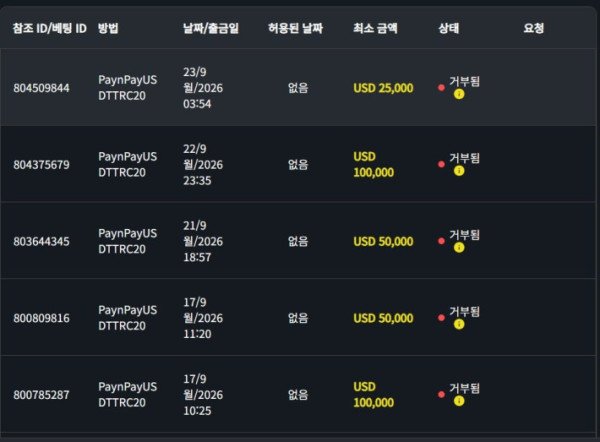Click info icon for transaction 800809816

tap(459, 324)
